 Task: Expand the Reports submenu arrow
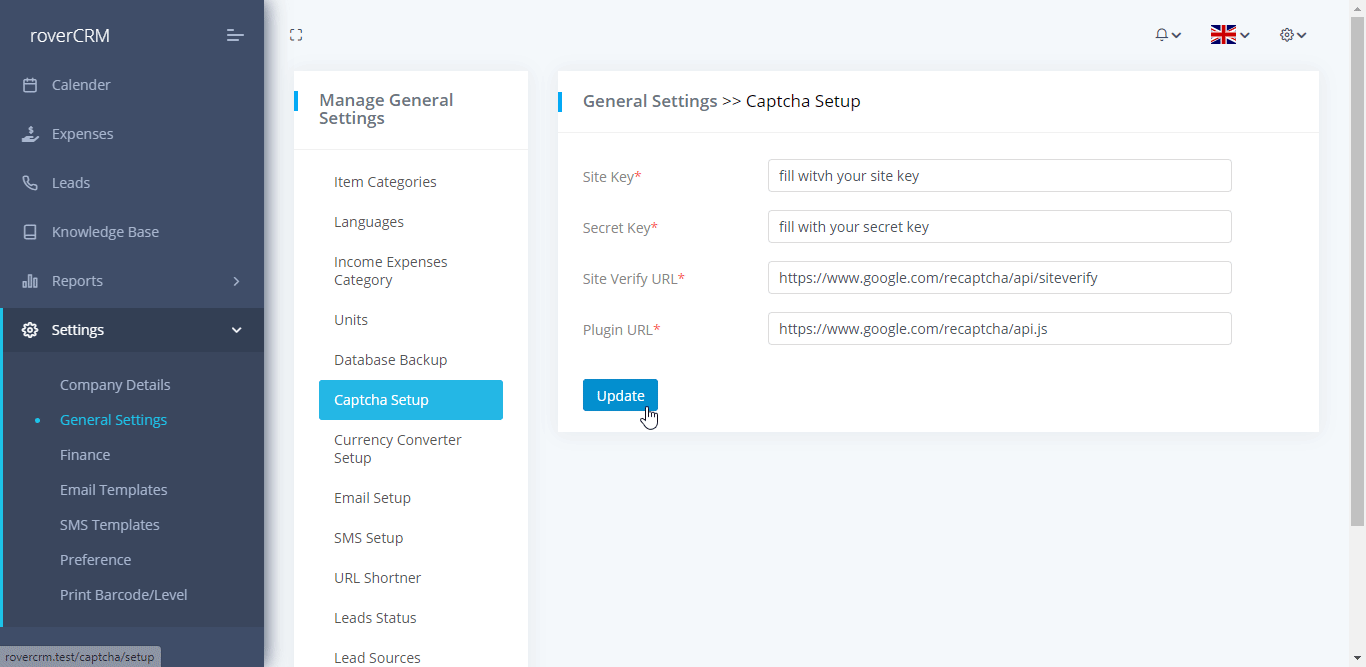237,281
